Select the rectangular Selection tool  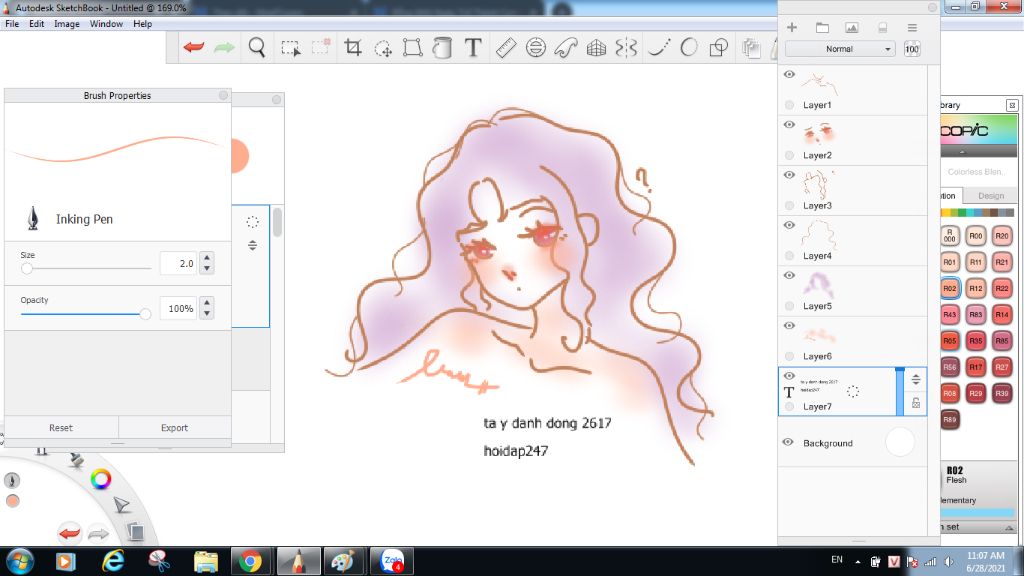[291, 48]
